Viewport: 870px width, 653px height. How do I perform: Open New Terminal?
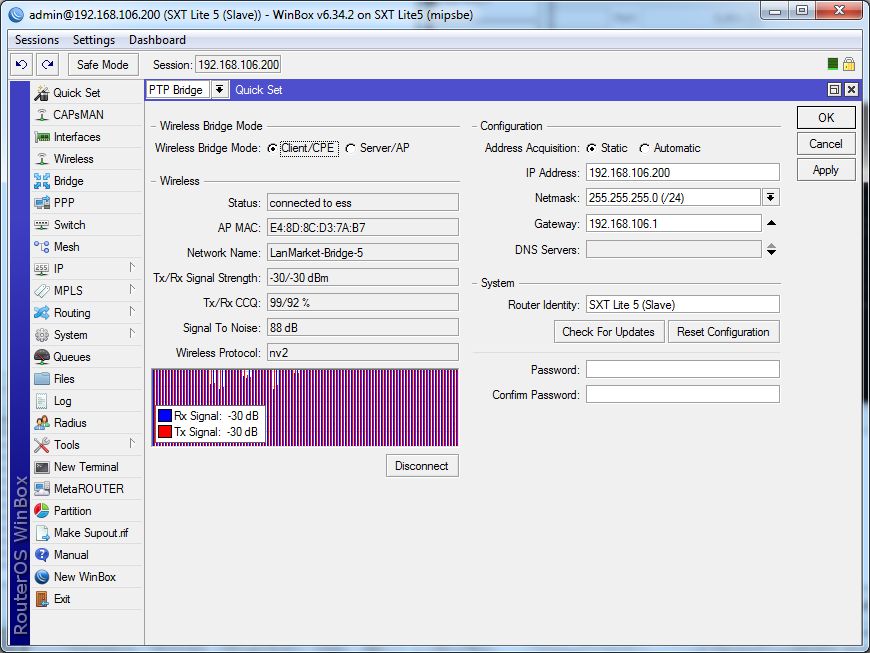click(x=87, y=467)
